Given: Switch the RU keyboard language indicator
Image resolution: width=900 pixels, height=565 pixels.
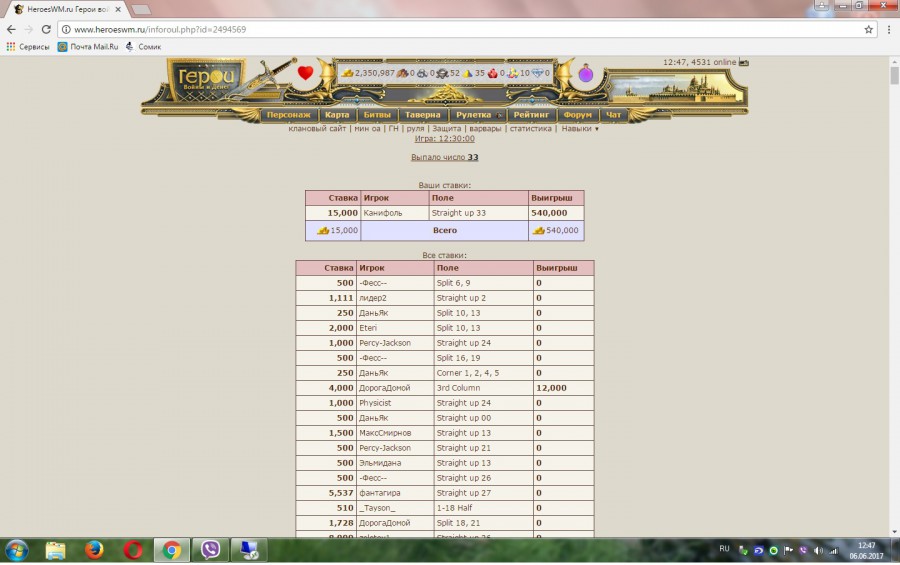Looking at the screenshot, I should [x=724, y=549].
